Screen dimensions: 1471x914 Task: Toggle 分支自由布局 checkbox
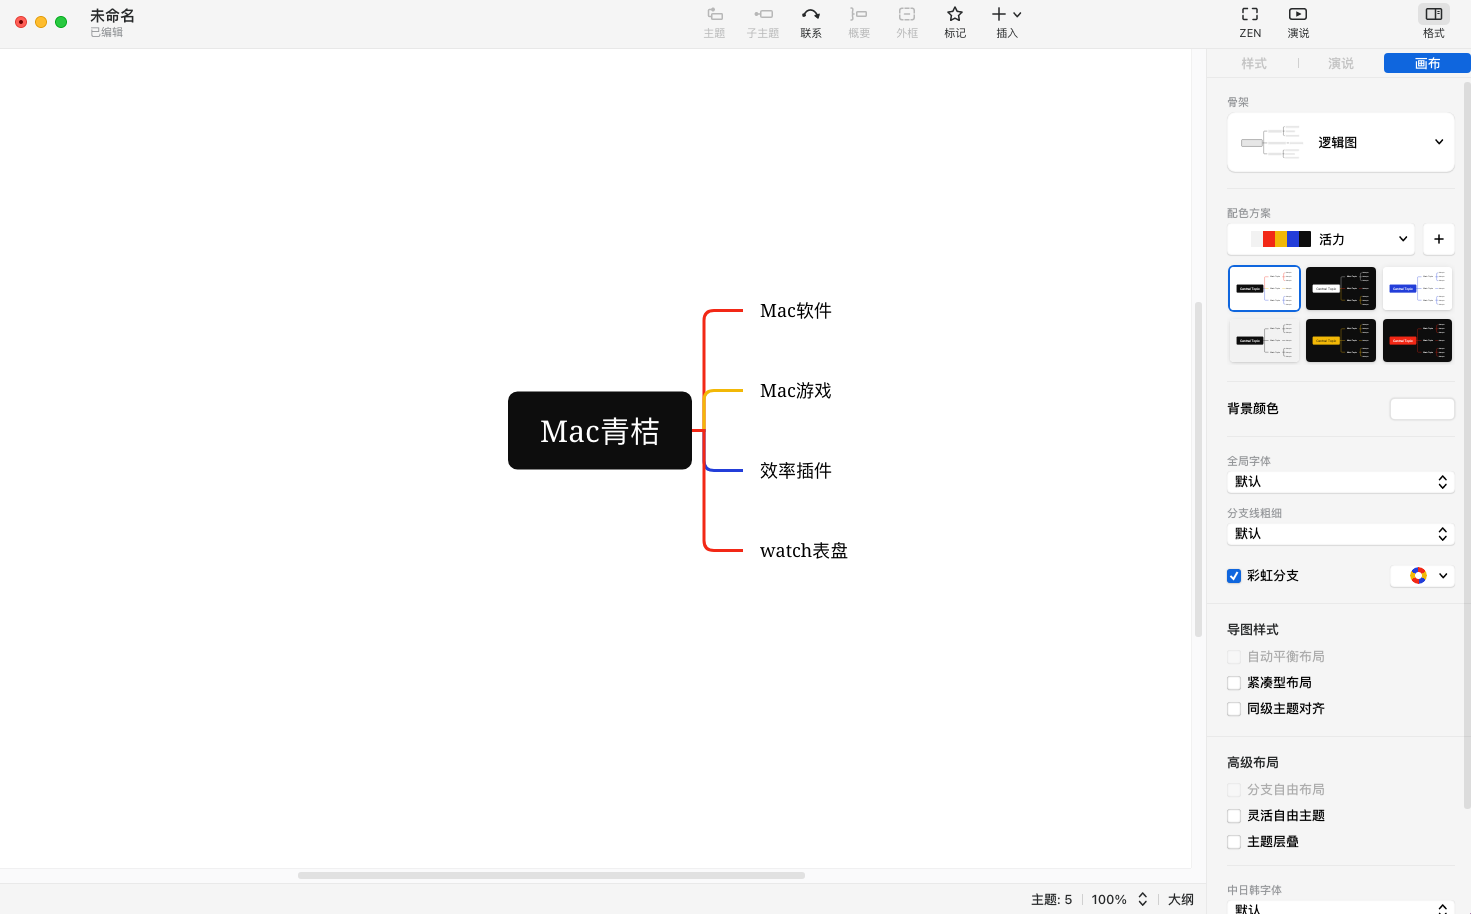point(1234,790)
